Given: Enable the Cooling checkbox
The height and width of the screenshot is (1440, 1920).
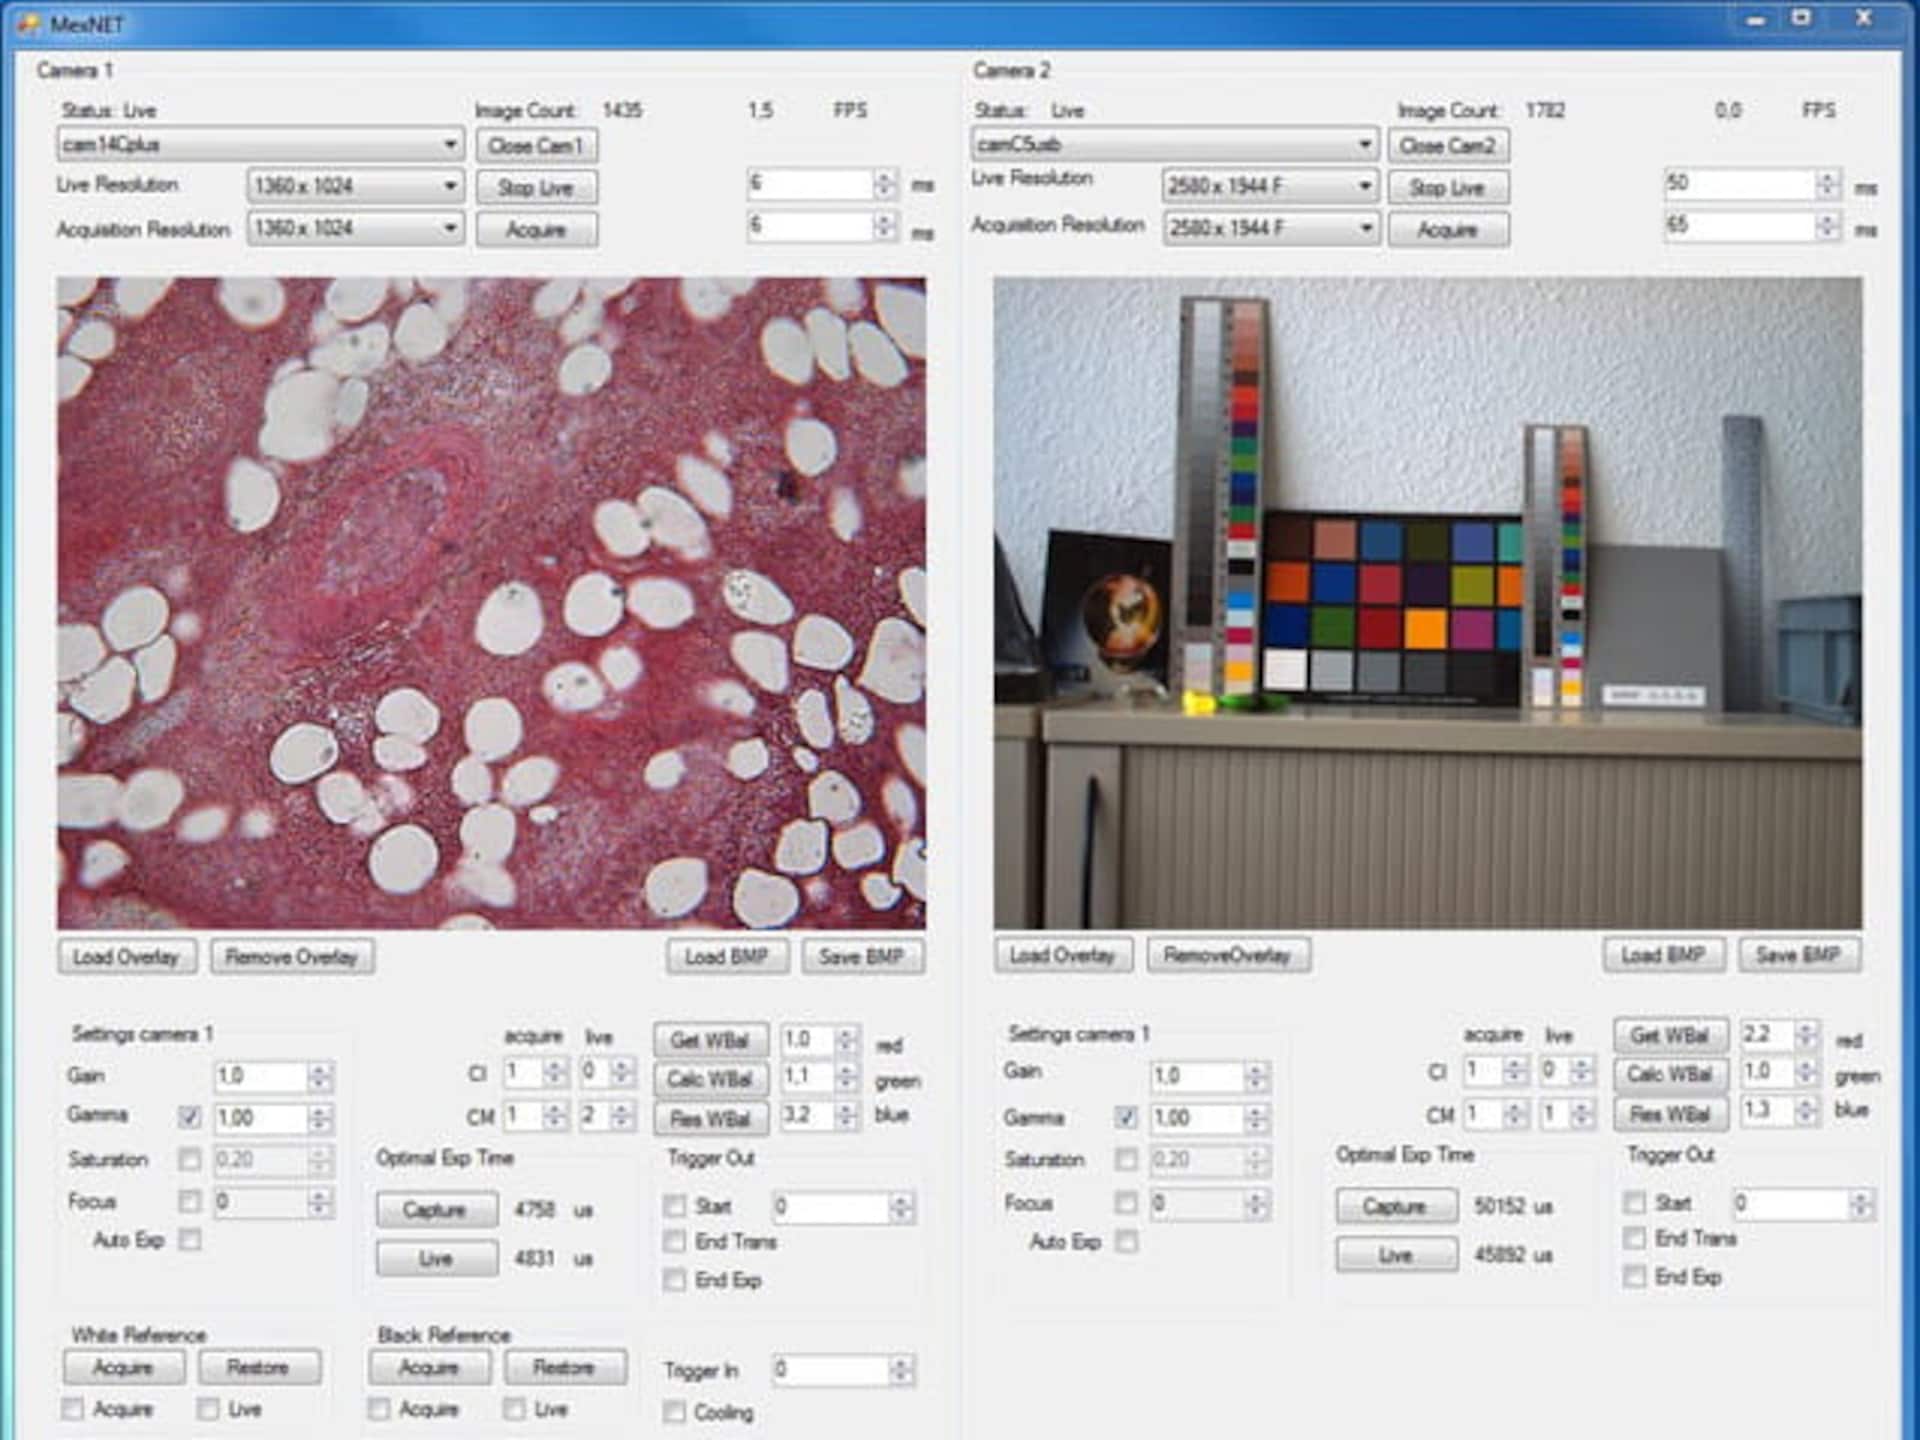Looking at the screenshot, I should tap(675, 1412).
